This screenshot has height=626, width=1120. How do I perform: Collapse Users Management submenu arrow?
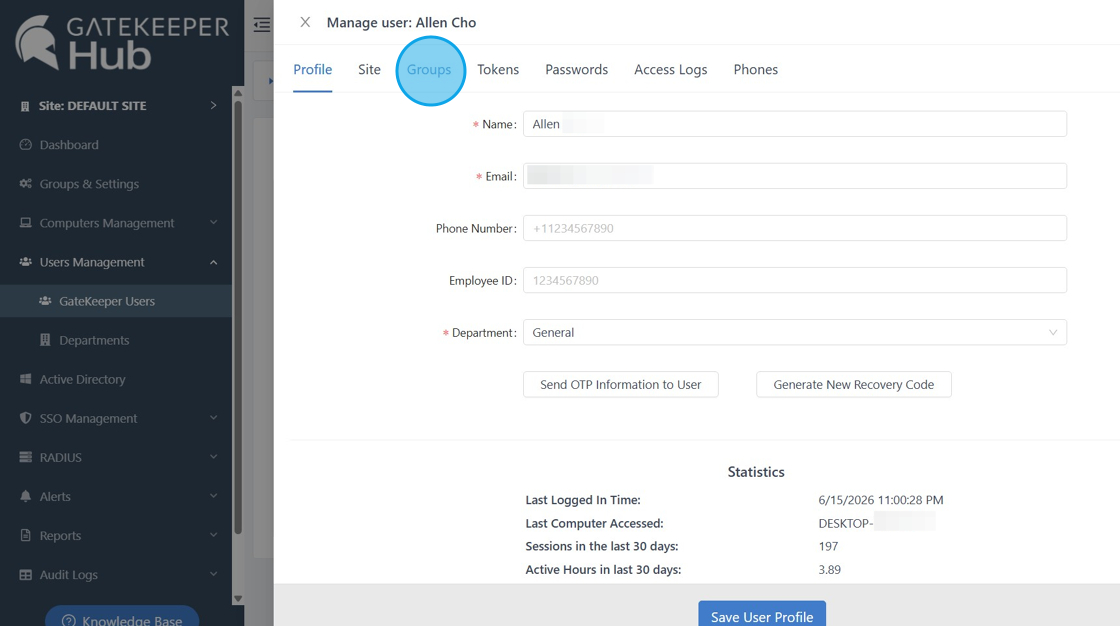[x=213, y=262]
